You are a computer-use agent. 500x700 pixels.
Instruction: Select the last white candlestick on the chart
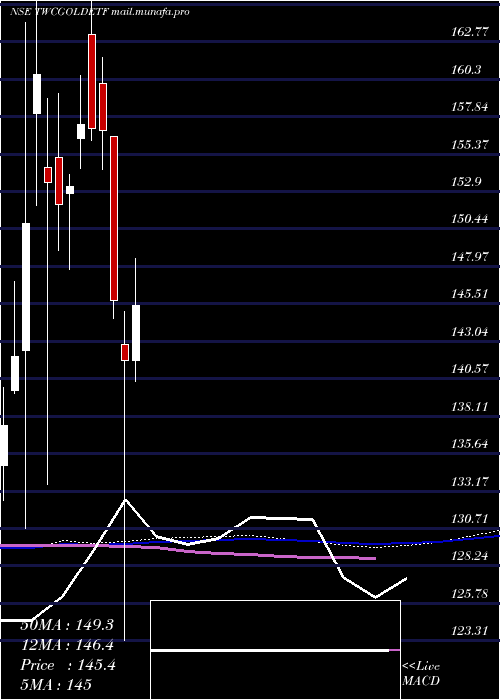click(136, 333)
